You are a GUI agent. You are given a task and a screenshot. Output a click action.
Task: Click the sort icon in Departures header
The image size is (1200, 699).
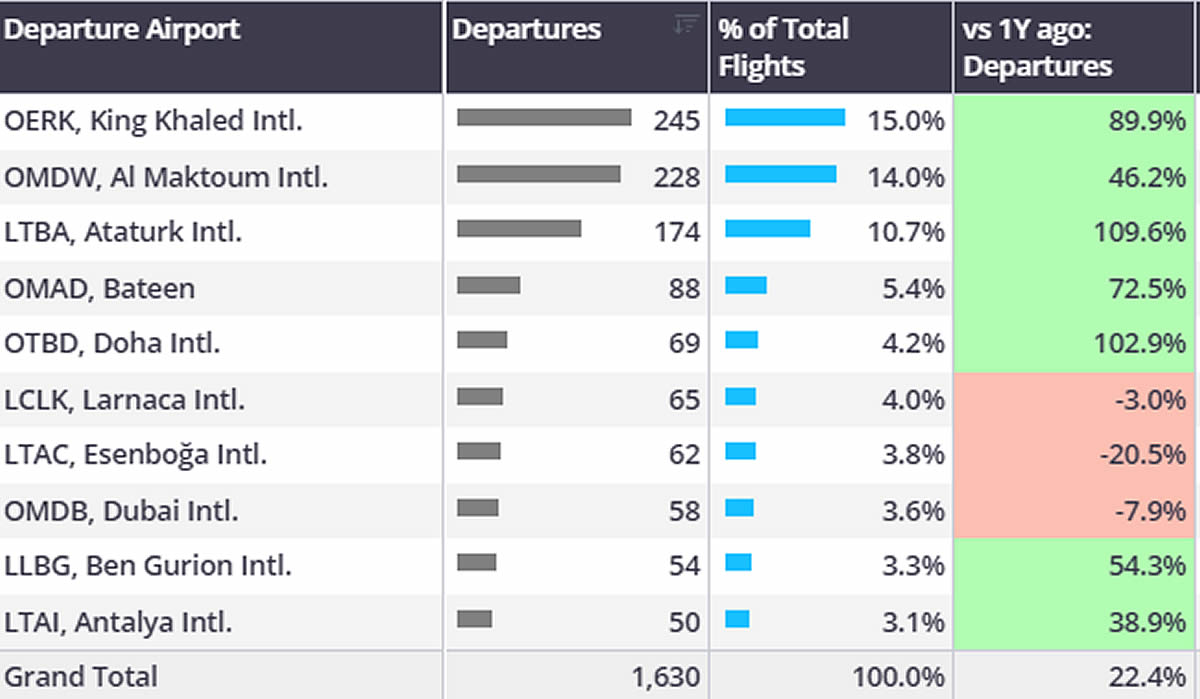pyautogui.click(x=685, y=26)
